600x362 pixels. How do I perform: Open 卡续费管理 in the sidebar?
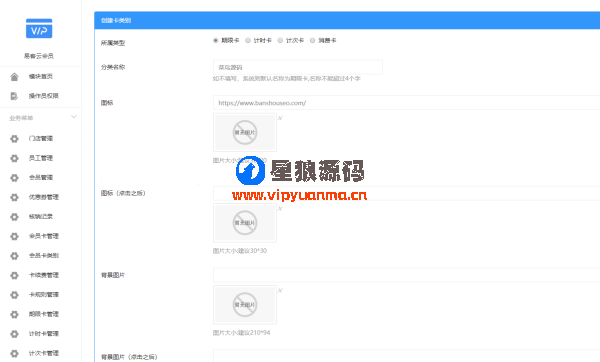[x=44, y=275]
